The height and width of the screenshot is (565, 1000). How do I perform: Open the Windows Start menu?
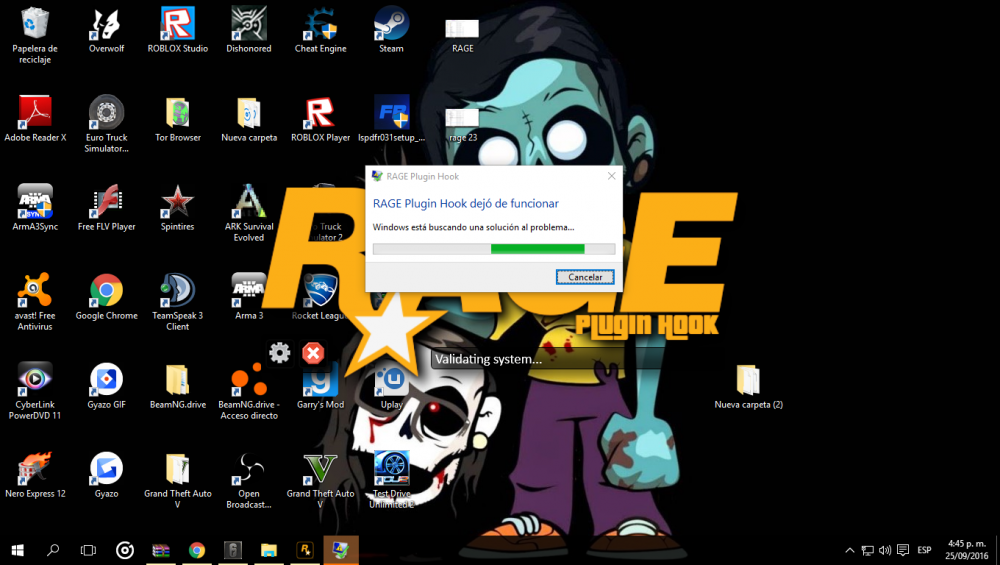[x=17, y=550]
